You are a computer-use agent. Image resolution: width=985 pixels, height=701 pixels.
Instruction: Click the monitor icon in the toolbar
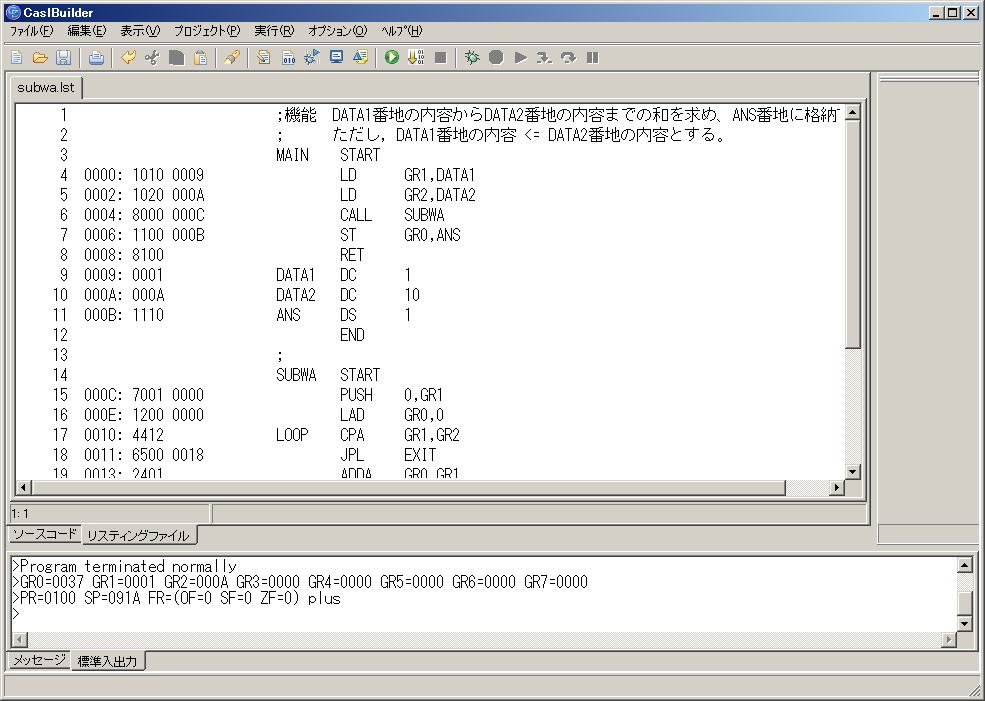[x=337, y=58]
